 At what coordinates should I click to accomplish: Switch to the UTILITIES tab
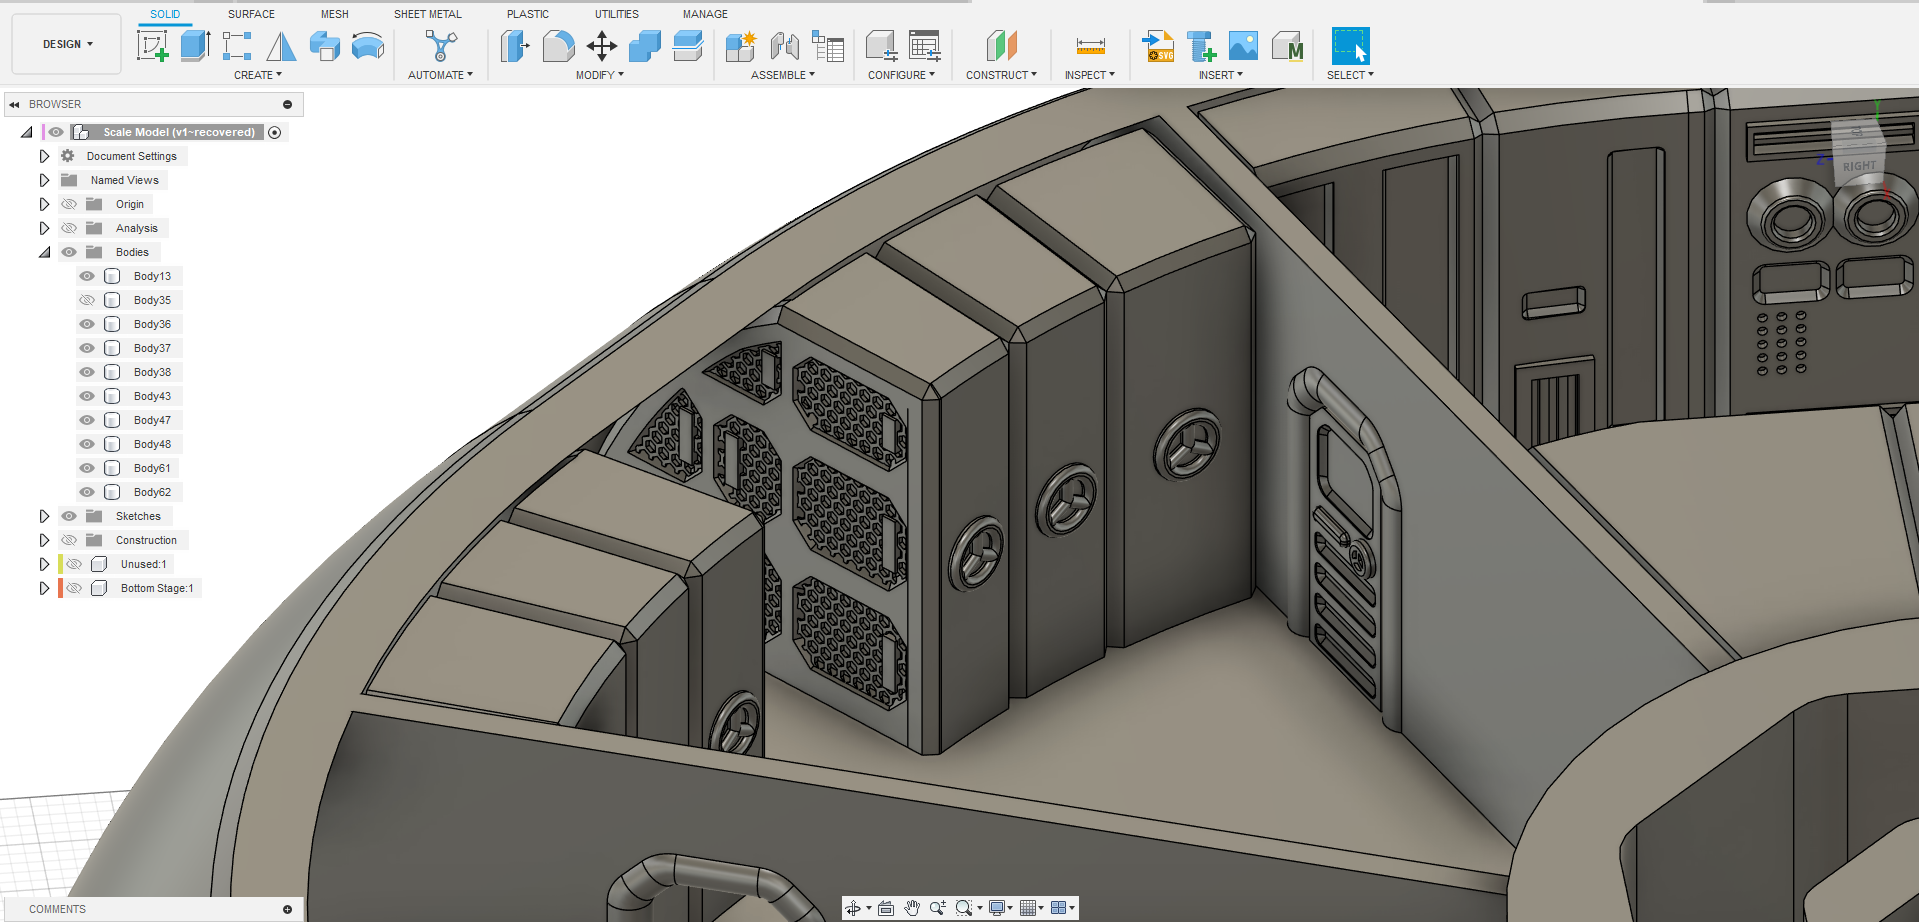(x=617, y=14)
